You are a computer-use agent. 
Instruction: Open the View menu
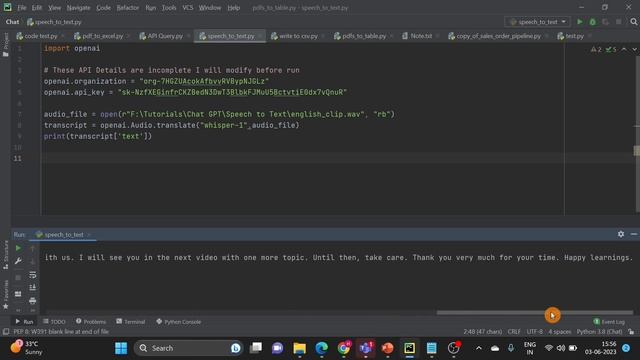click(x=54, y=8)
